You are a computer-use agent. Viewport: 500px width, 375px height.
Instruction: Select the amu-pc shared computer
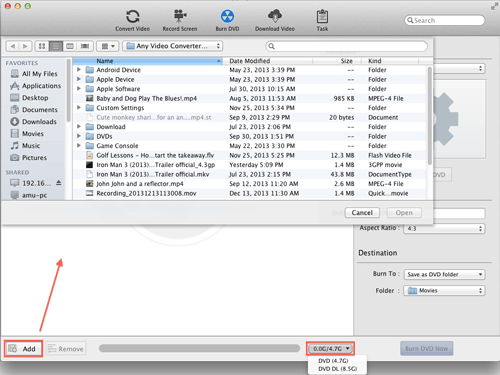tap(29, 195)
